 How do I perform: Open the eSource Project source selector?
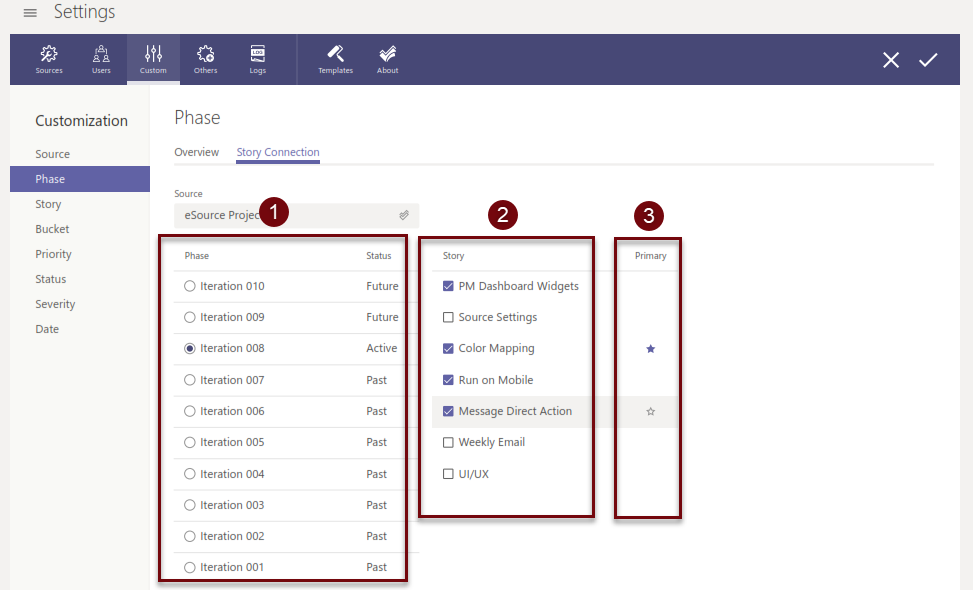(295, 215)
